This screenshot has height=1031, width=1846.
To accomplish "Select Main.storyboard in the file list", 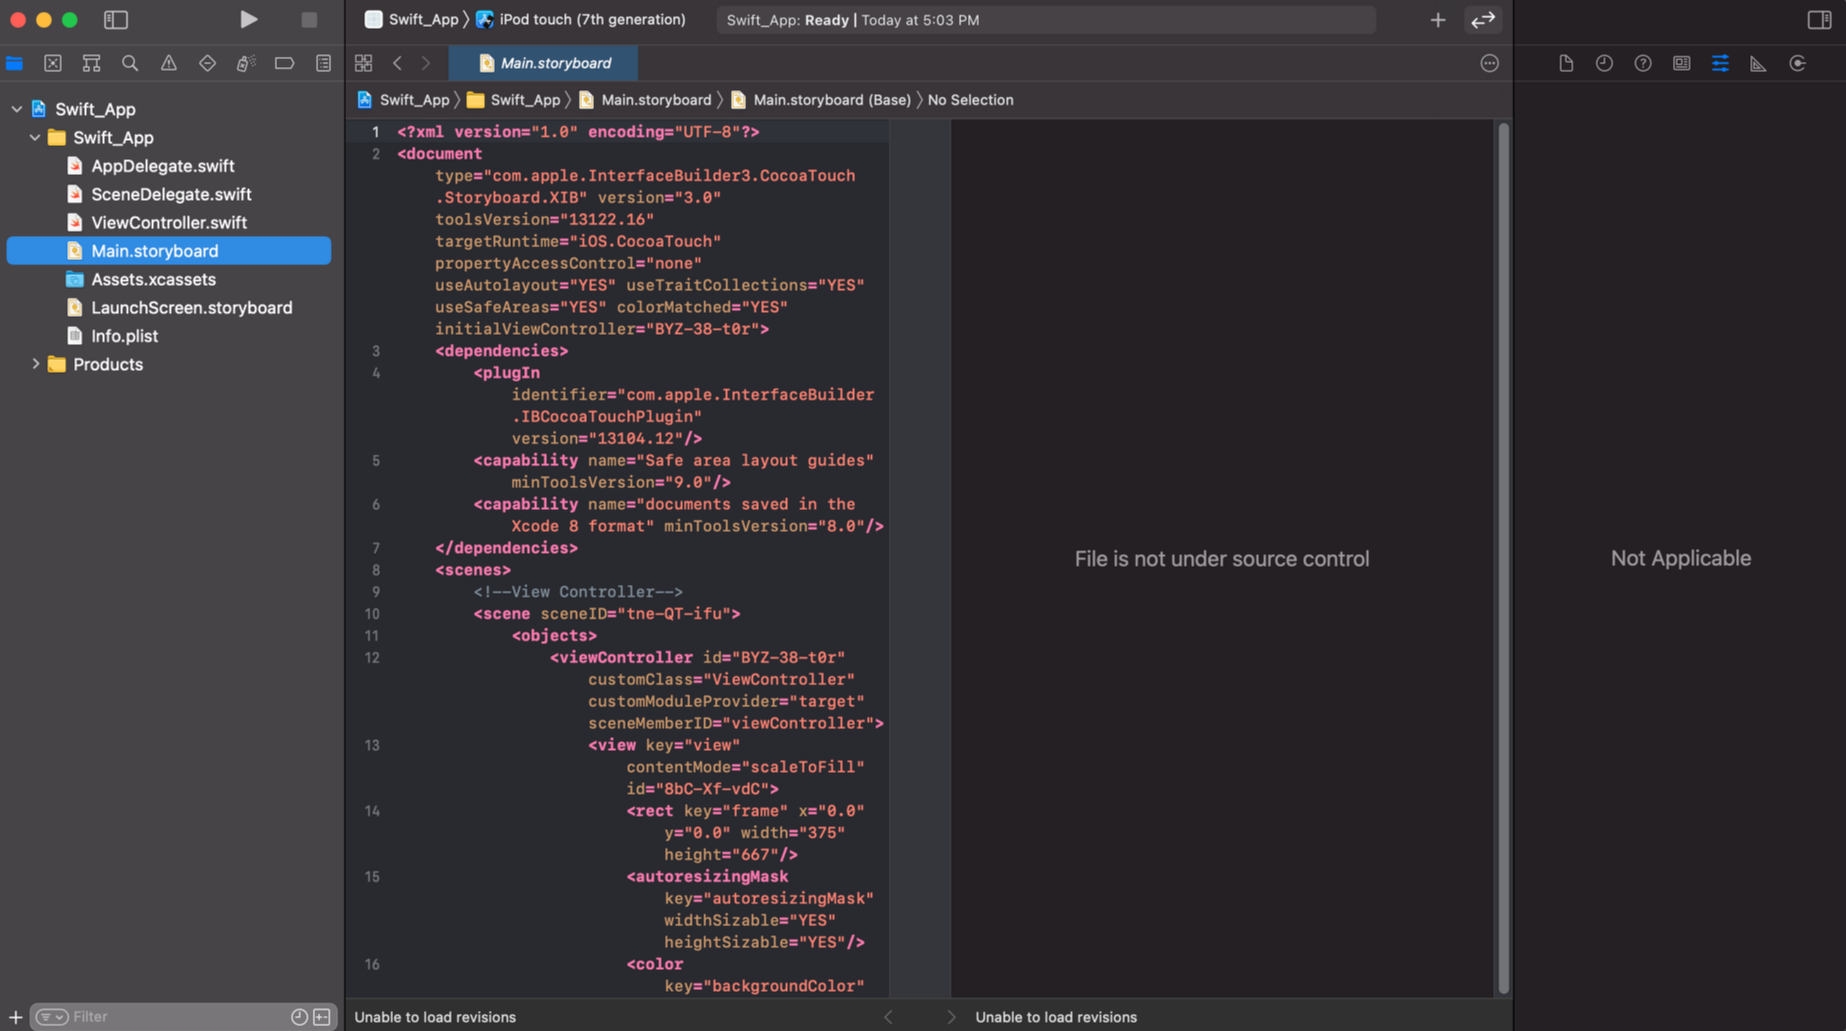I will point(168,251).
